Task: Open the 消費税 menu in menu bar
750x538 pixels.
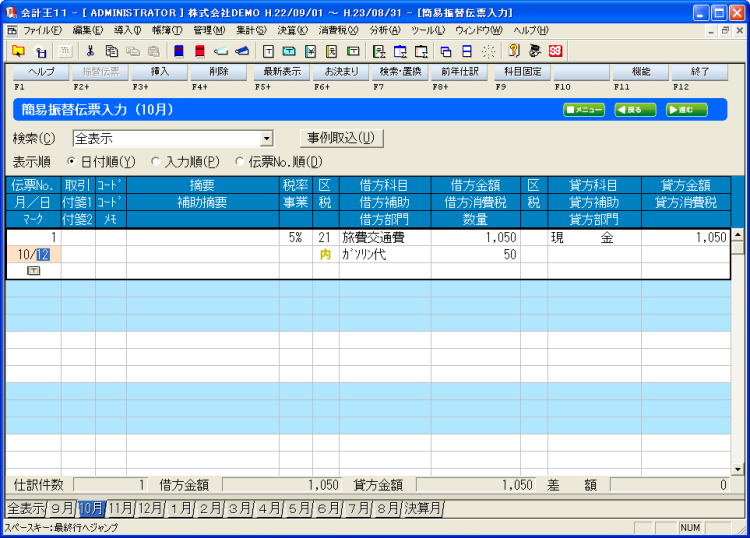Action: [x=335, y=31]
